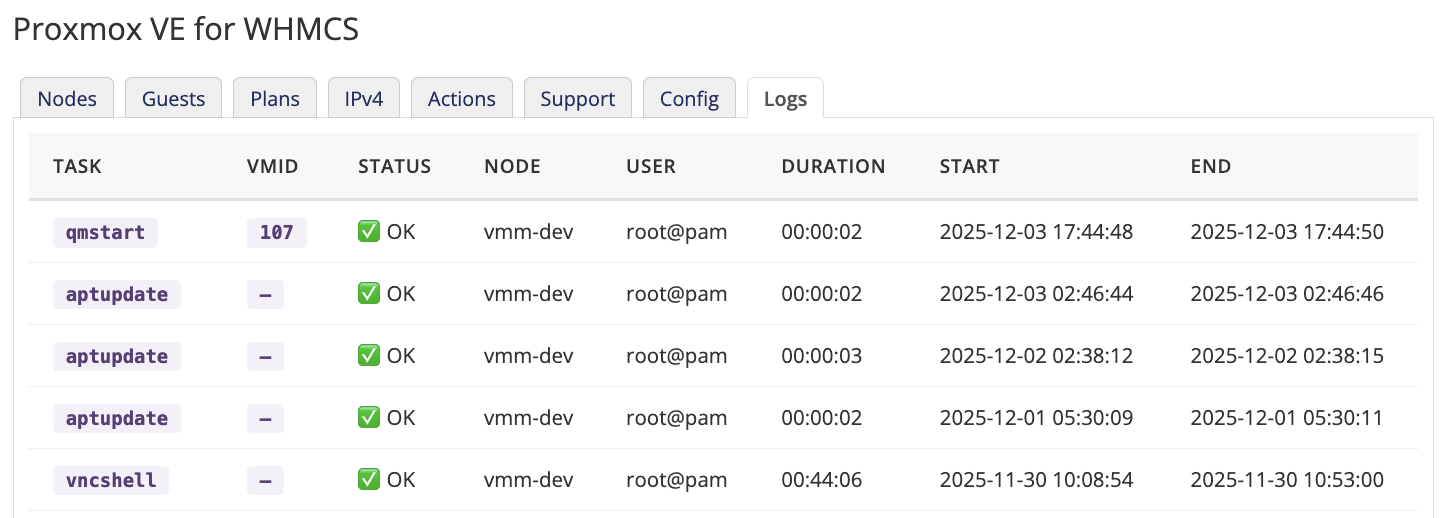Switch to the Nodes tab
This screenshot has width=1450, height=518.
click(x=67, y=99)
